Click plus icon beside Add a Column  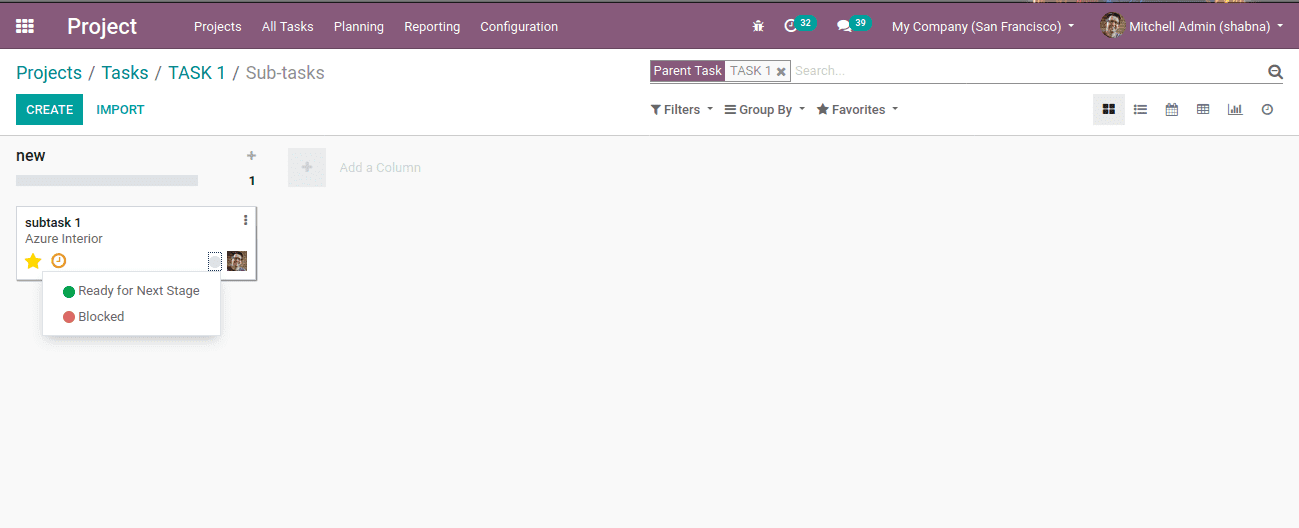[x=307, y=167]
